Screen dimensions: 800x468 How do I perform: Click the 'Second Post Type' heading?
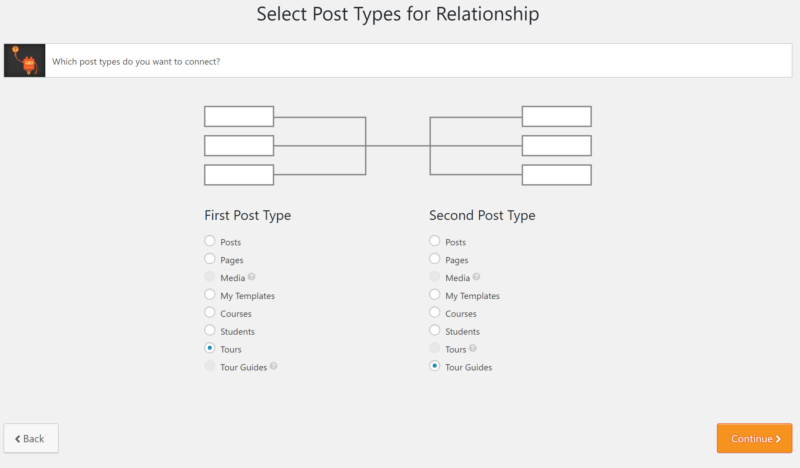pyautogui.click(x=482, y=215)
